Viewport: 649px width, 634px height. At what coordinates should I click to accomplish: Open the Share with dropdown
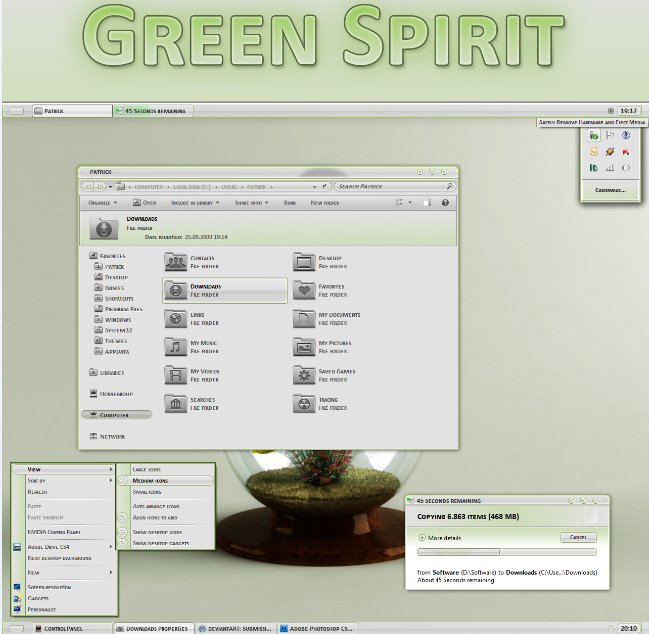(x=252, y=203)
